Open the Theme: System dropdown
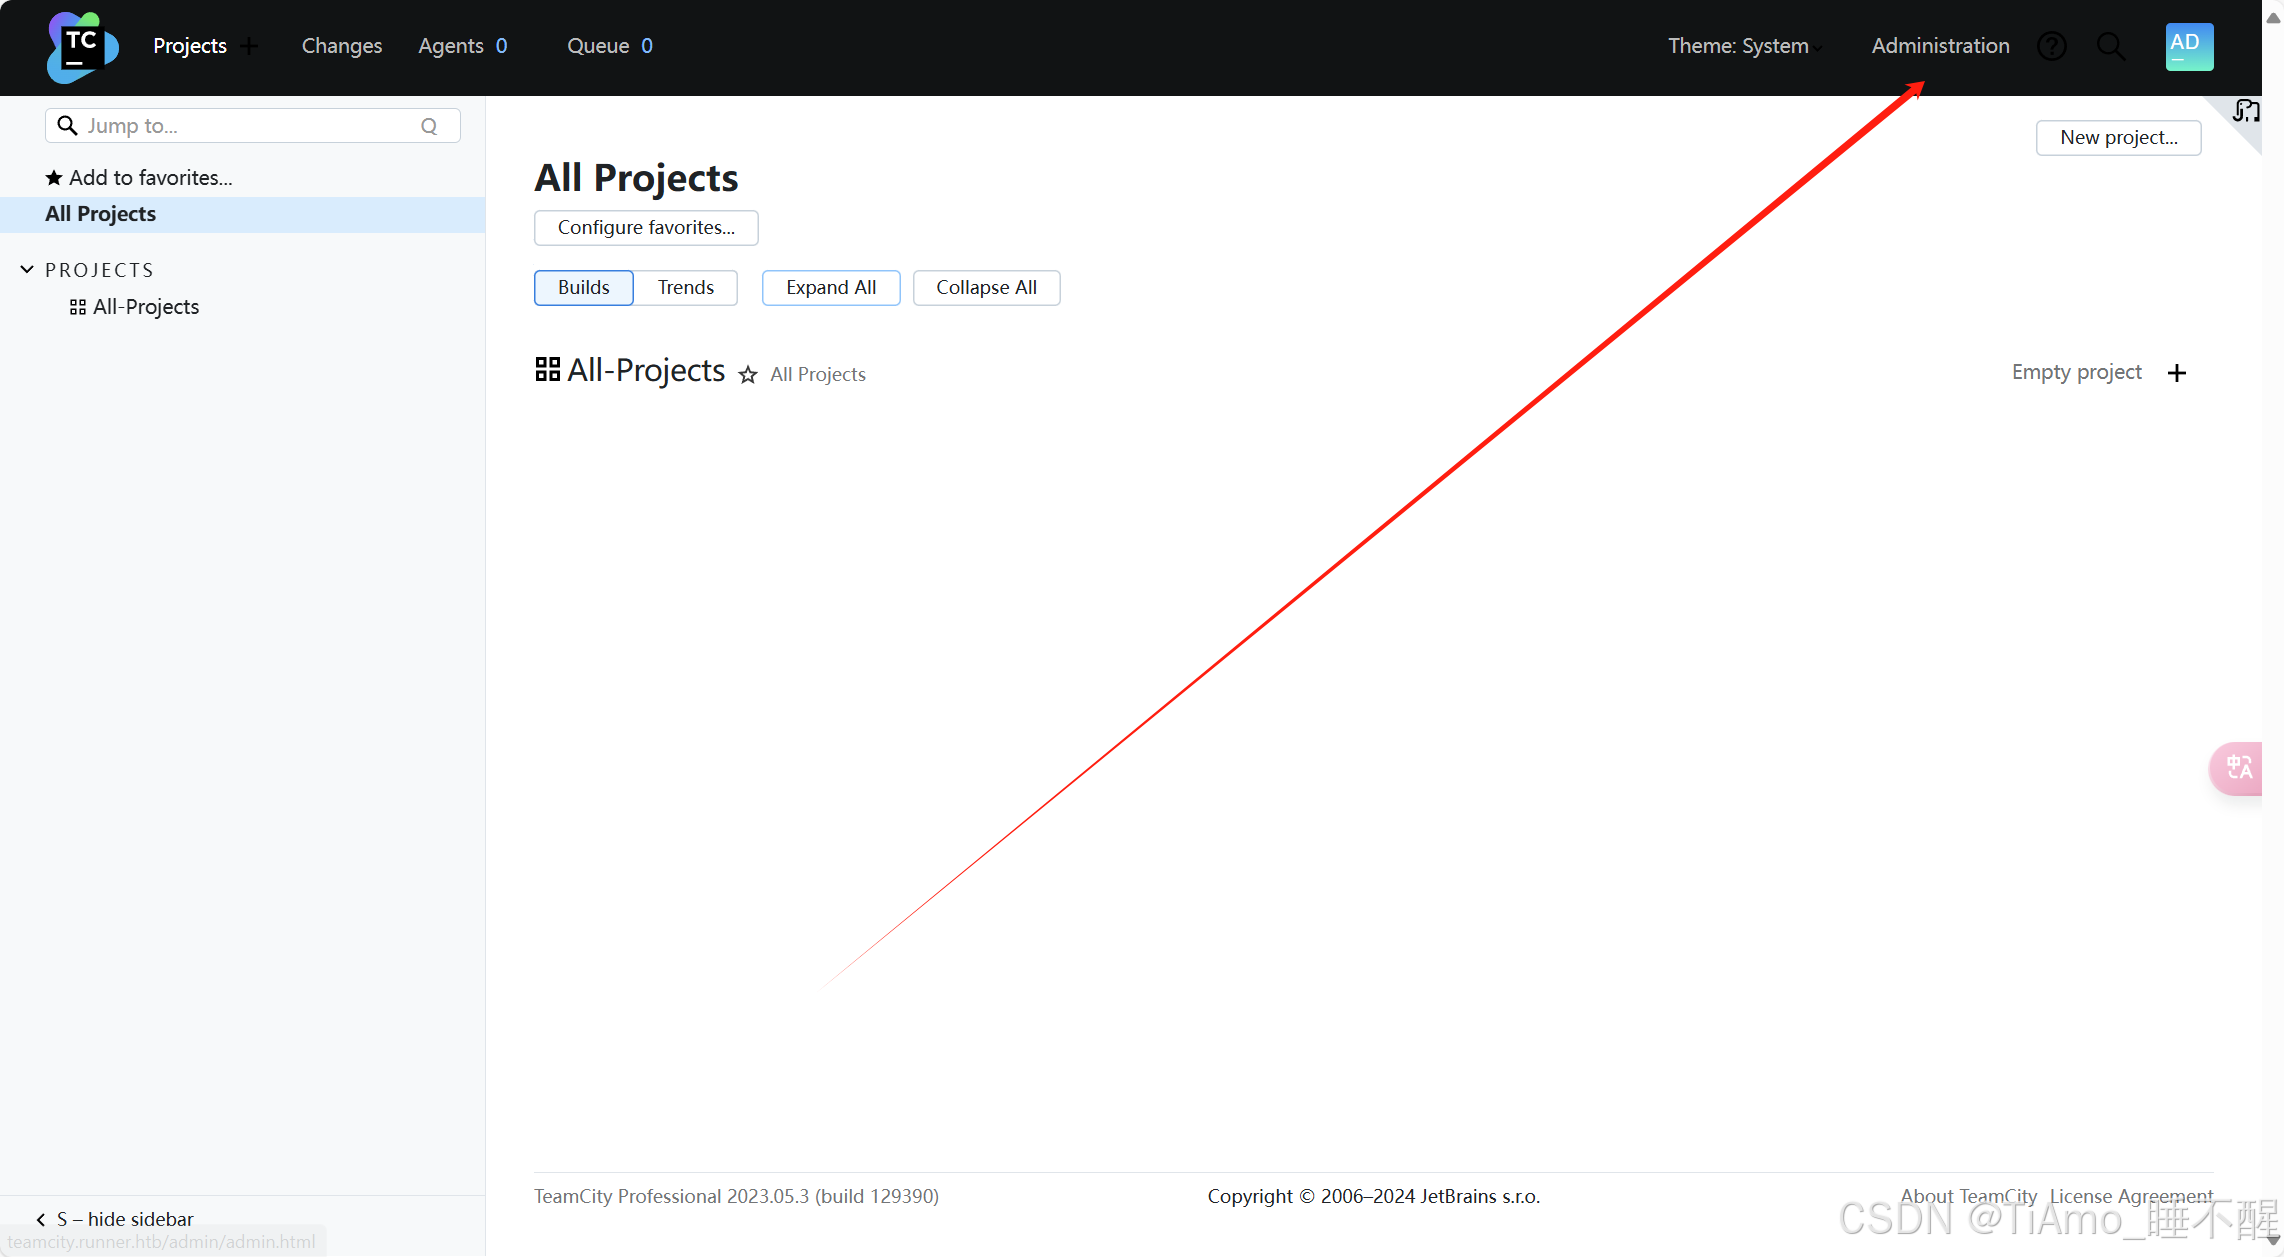 click(x=1745, y=46)
